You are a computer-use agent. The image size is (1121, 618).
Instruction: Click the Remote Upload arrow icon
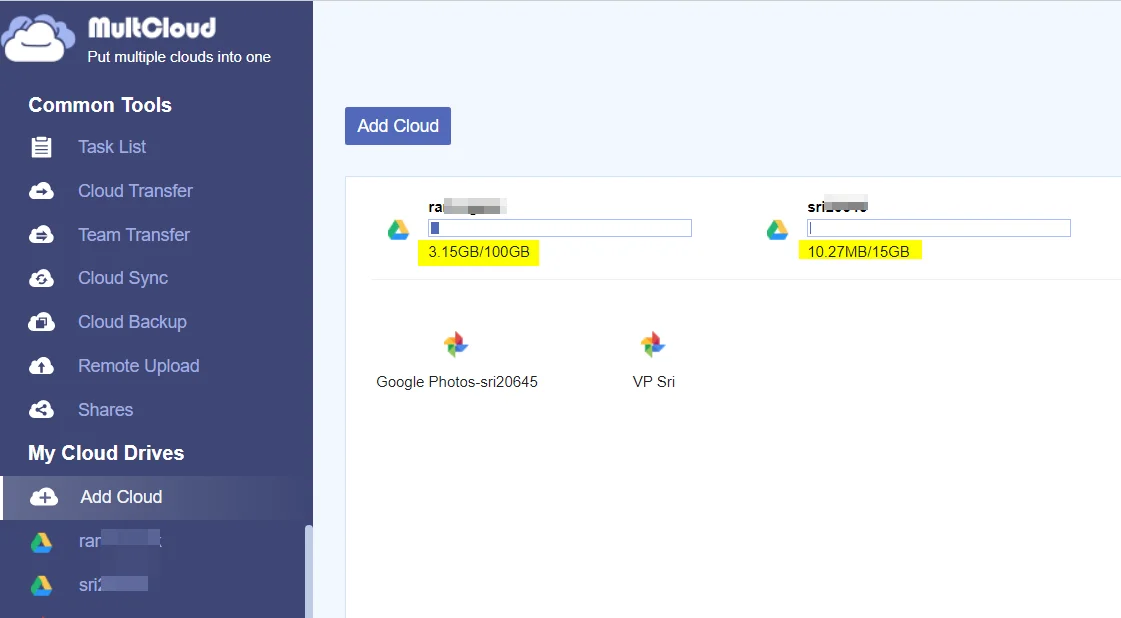point(41,366)
